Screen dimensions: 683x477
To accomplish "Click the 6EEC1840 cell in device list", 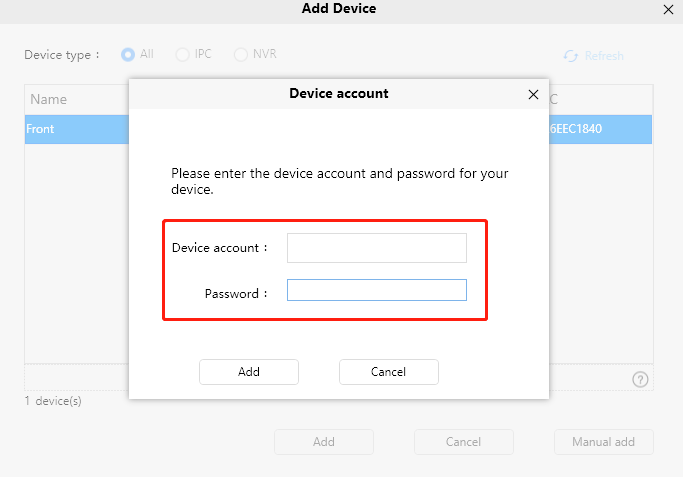I will click(x=576, y=129).
